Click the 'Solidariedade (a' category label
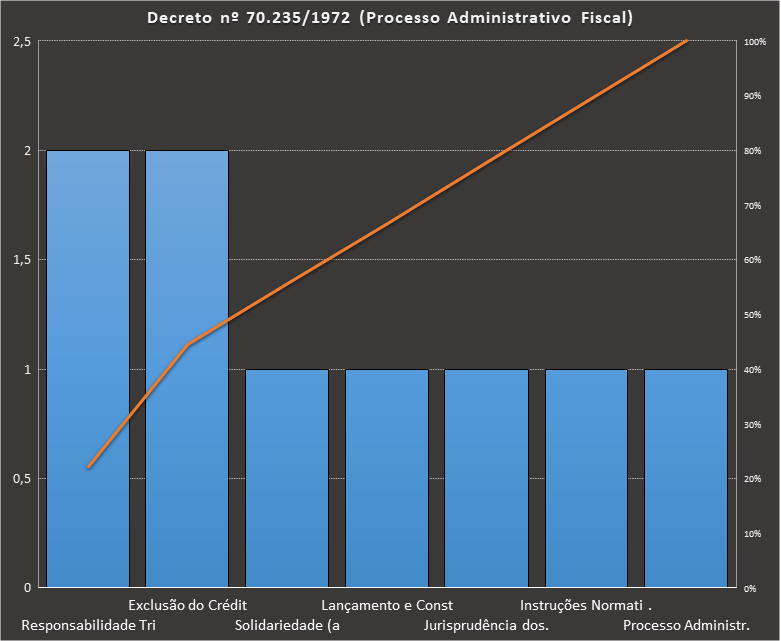The width and height of the screenshot is (781, 641). (288, 626)
